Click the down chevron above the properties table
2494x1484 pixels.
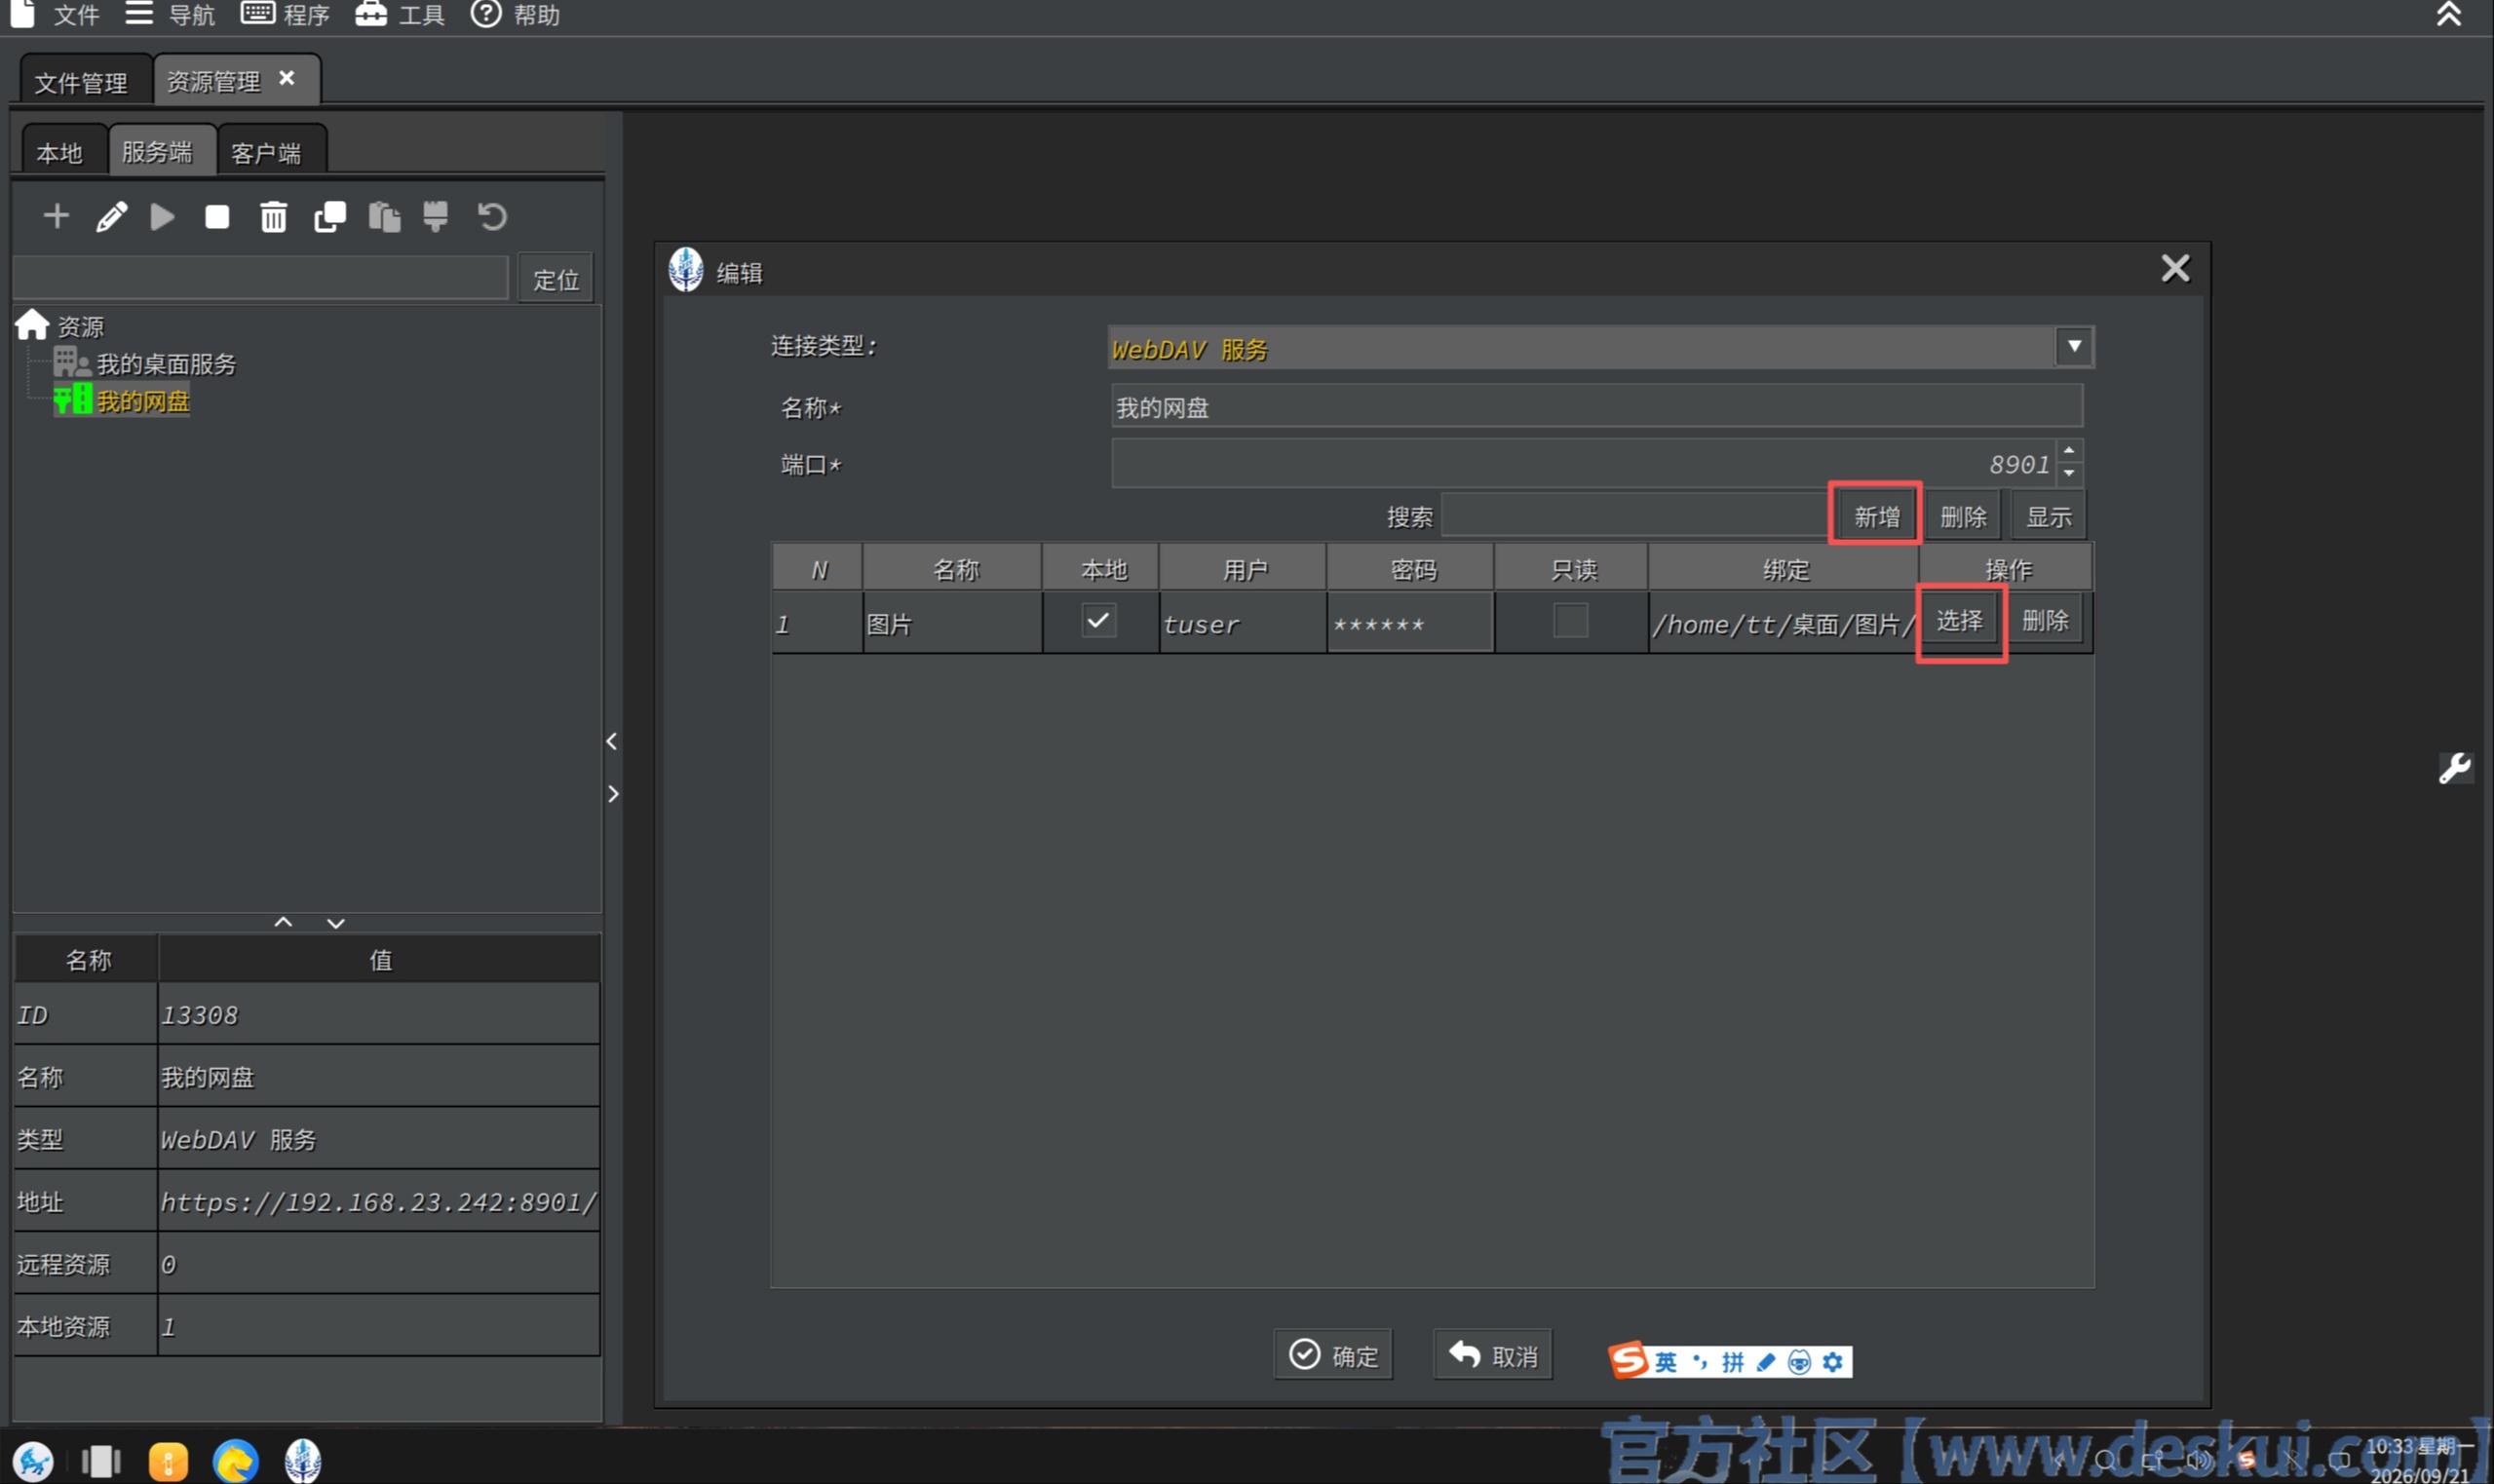click(x=336, y=922)
